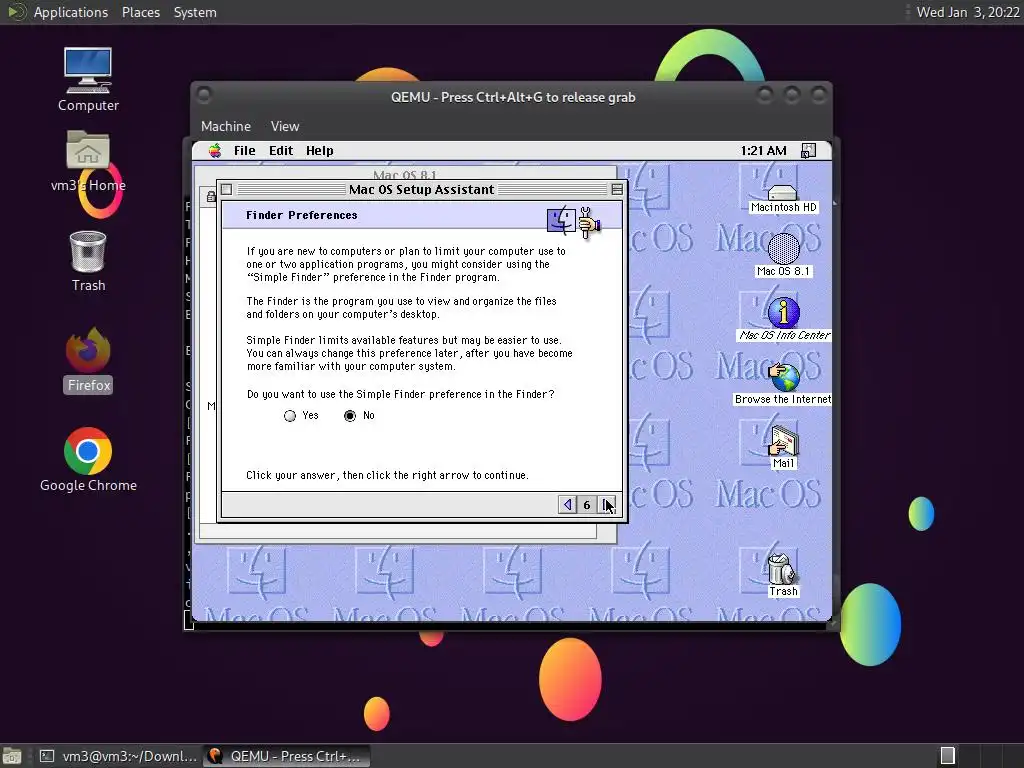Image resolution: width=1024 pixels, height=768 pixels.
Task: Select the Mac OS Trash icon
Action: (x=782, y=575)
